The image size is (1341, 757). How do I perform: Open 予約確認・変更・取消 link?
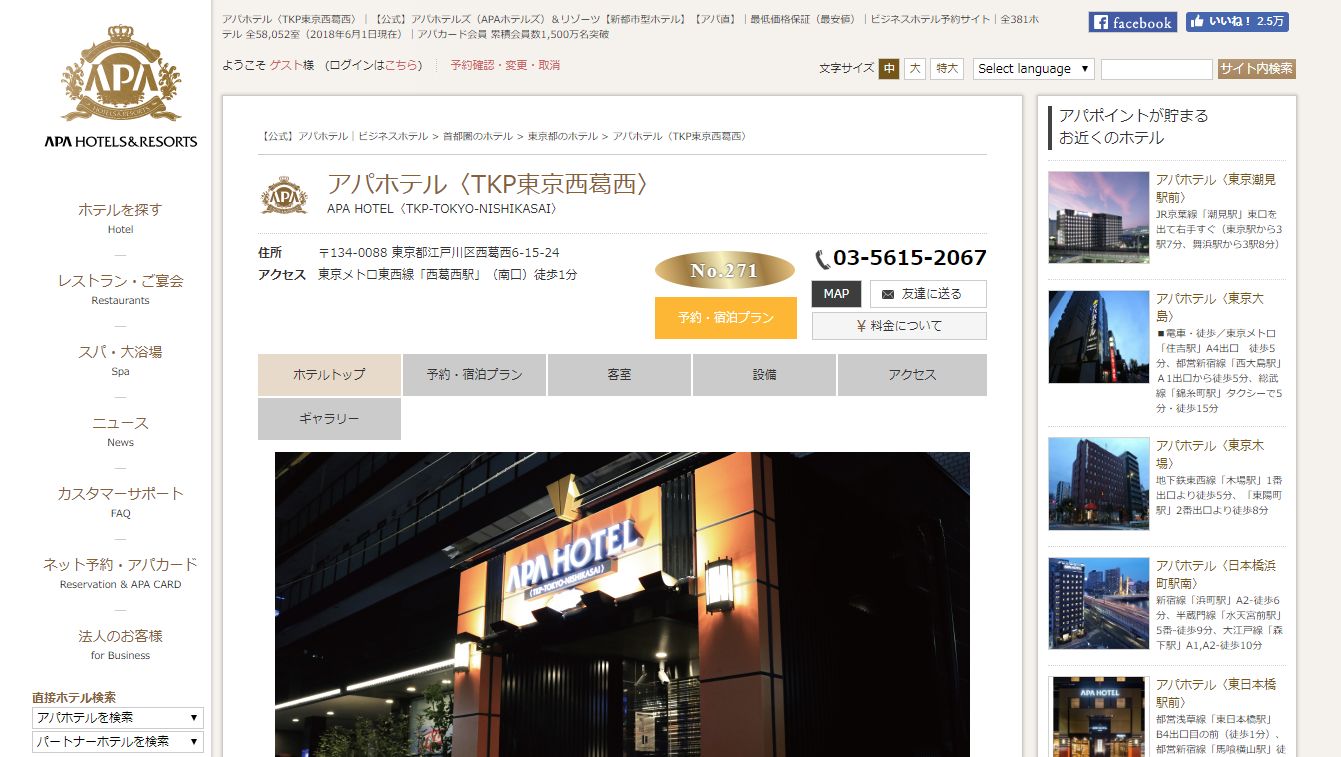[x=505, y=65]
